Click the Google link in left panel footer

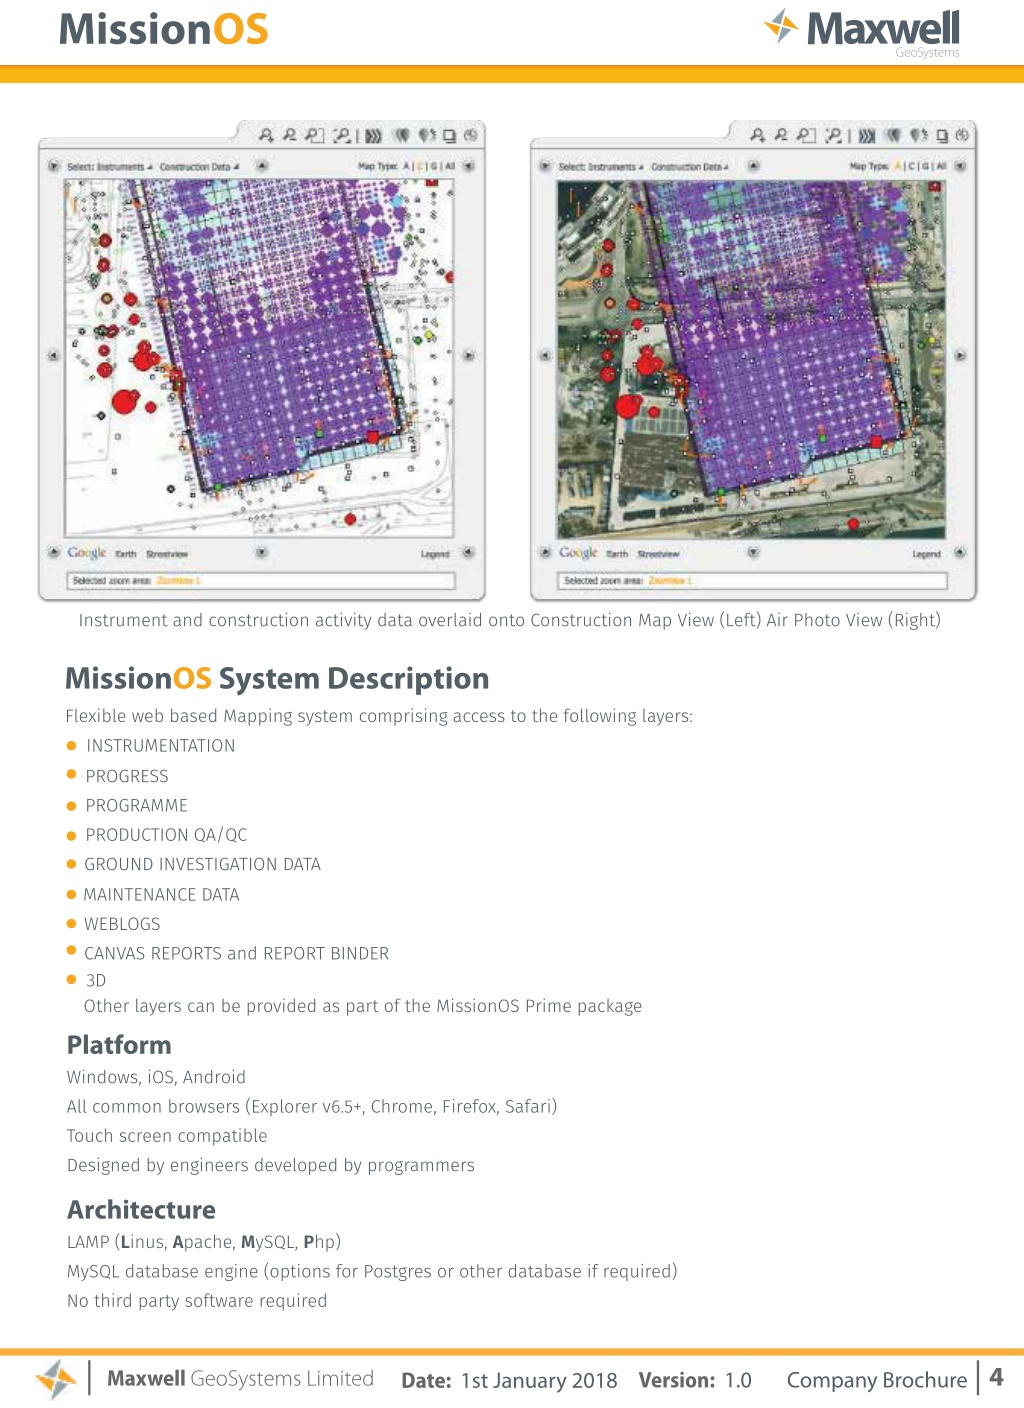tap(87, 552)
